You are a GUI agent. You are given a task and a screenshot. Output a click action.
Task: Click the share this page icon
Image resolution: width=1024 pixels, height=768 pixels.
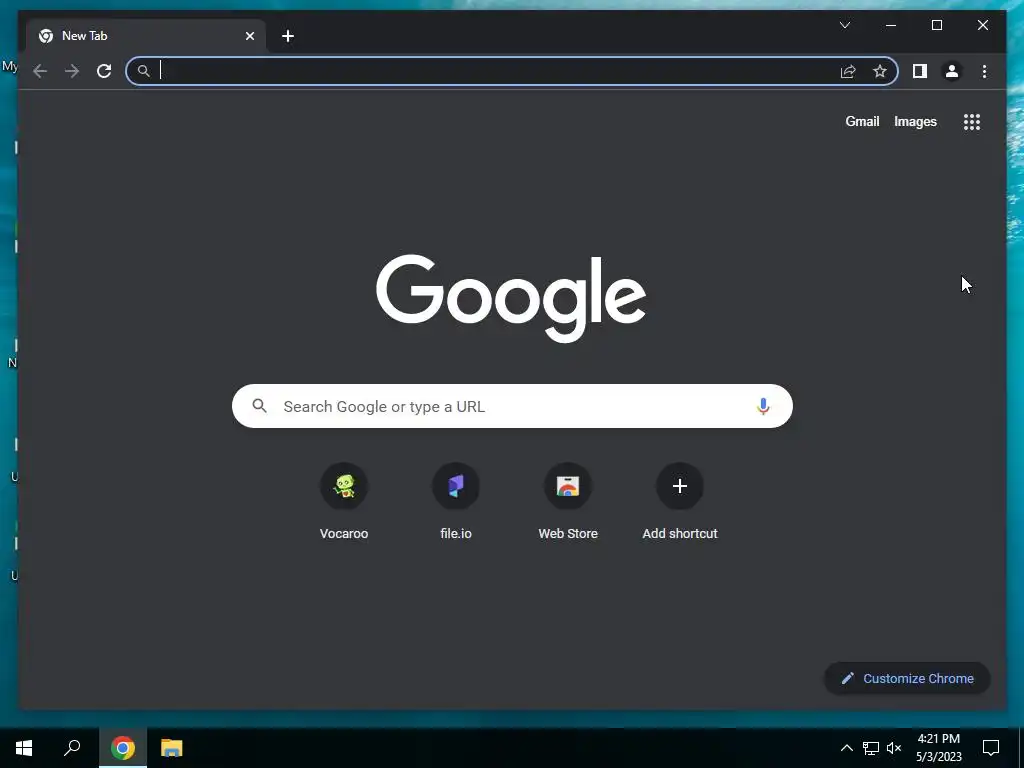tap(848, 71)
